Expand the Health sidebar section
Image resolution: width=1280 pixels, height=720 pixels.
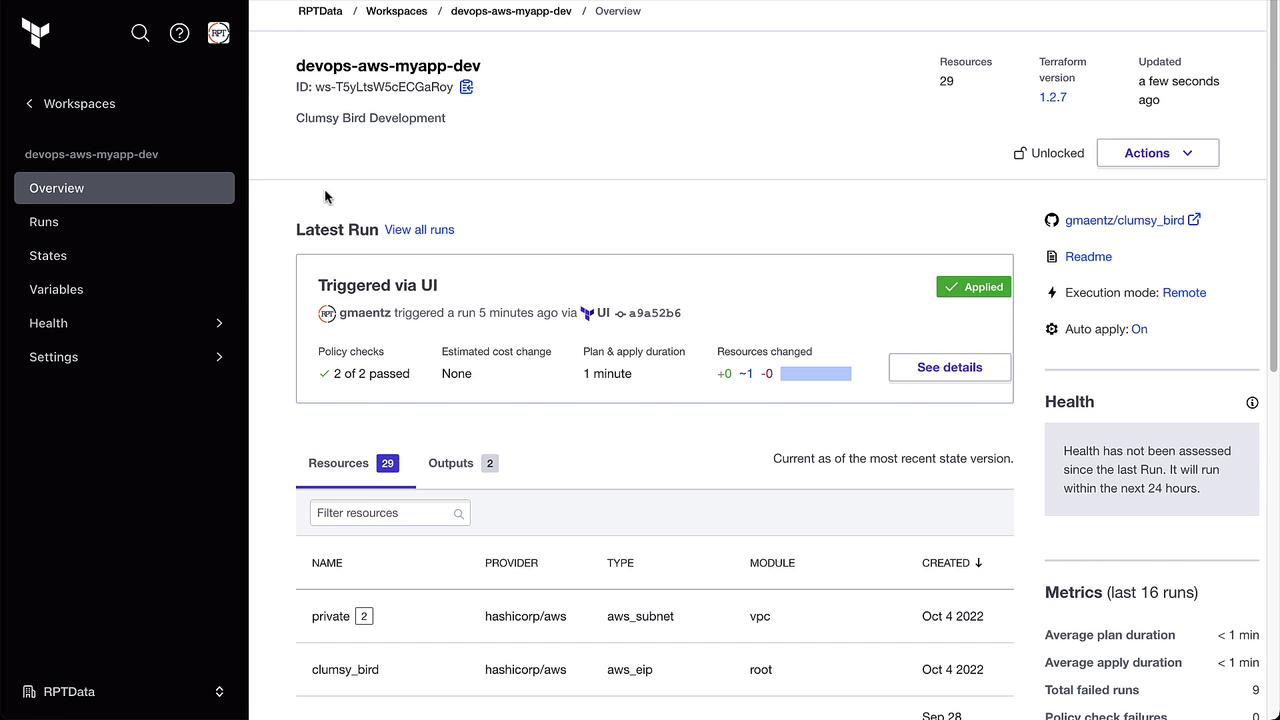point(219,323)
